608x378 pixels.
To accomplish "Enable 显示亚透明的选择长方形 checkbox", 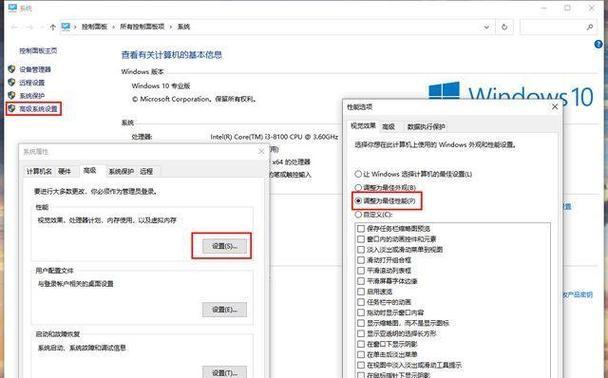I will tap(361, 333).
